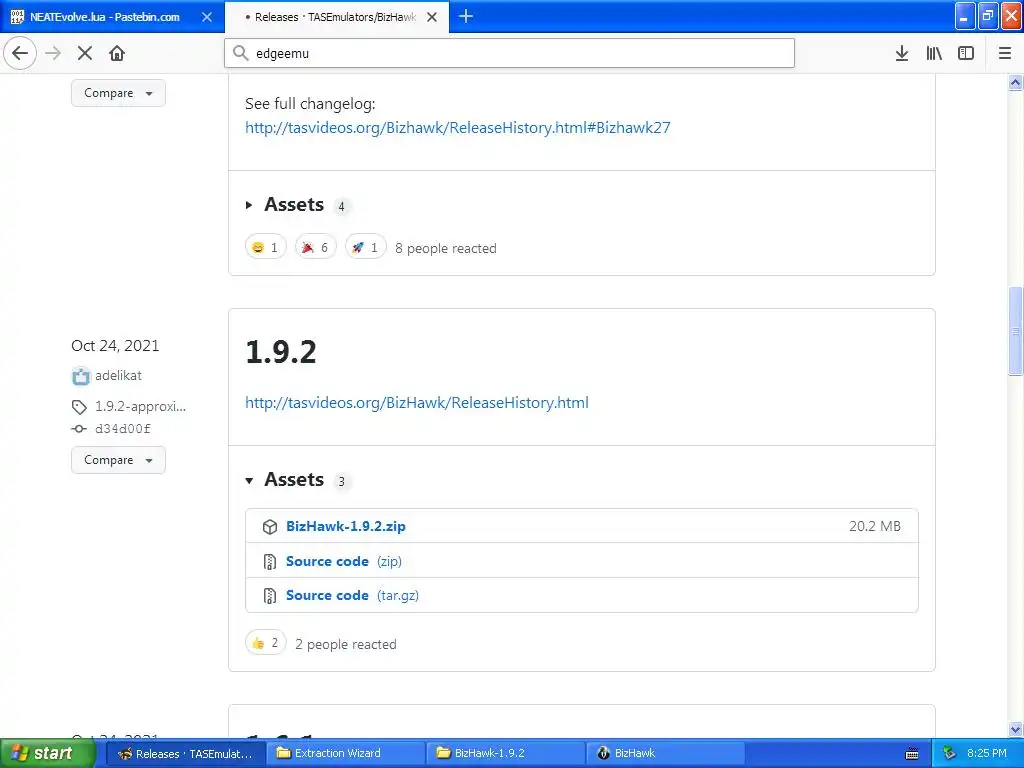Open the 1.9.2 ReleaseHistory.html link

coord(417,402)
